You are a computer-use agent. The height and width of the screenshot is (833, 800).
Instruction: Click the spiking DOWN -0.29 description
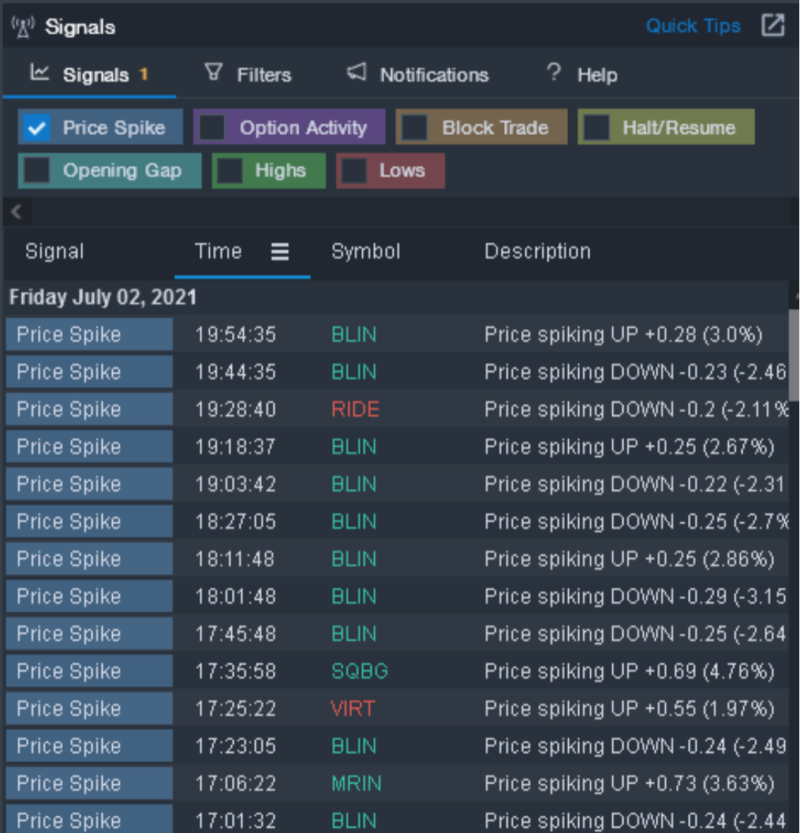pyautogui.click(x=636, y=597)
